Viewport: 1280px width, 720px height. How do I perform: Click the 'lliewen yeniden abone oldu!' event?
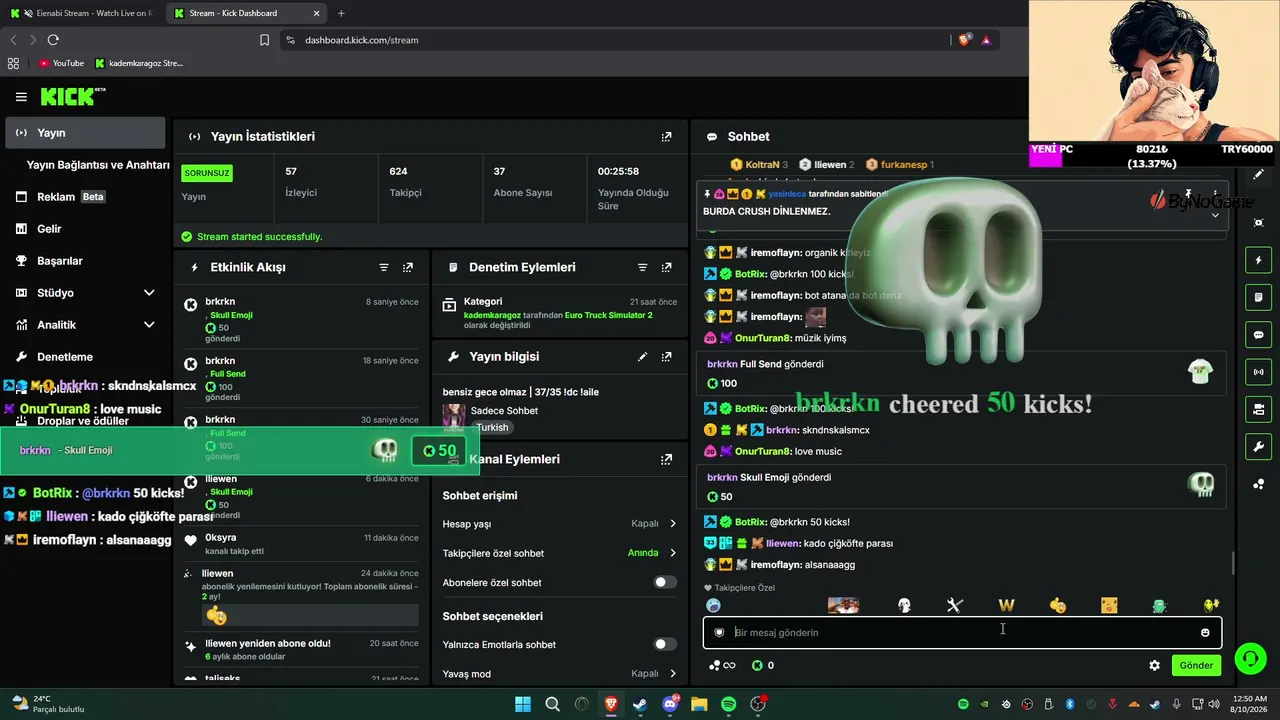(x=301, y=650)
